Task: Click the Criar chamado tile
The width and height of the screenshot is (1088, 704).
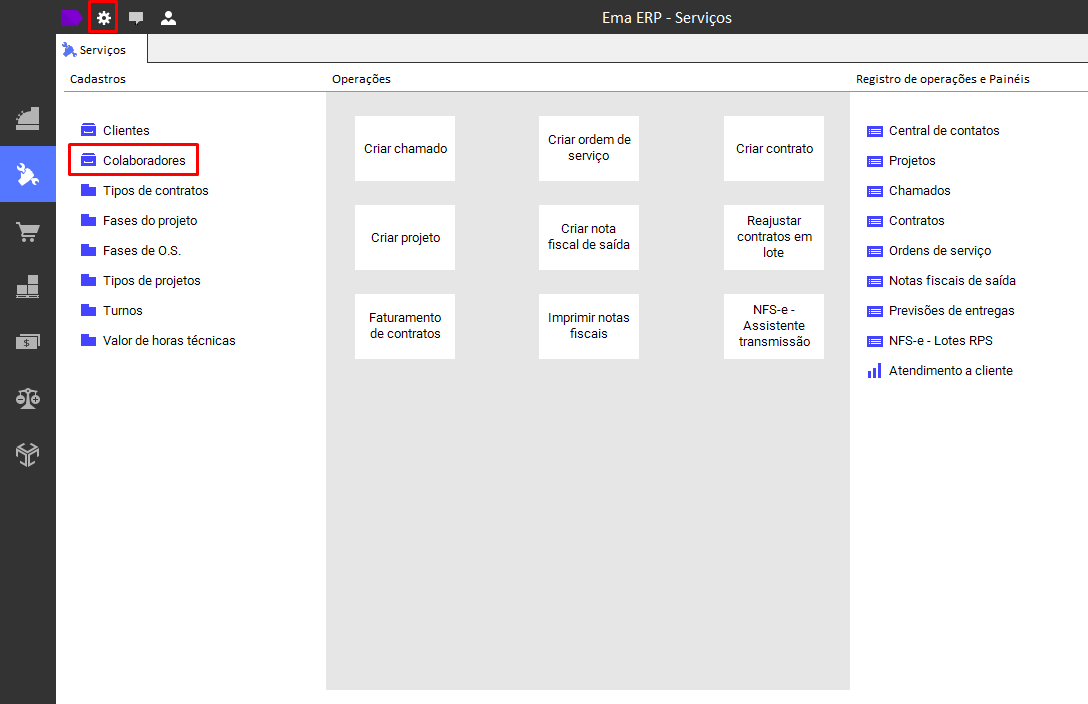Action: pos(405,148)
